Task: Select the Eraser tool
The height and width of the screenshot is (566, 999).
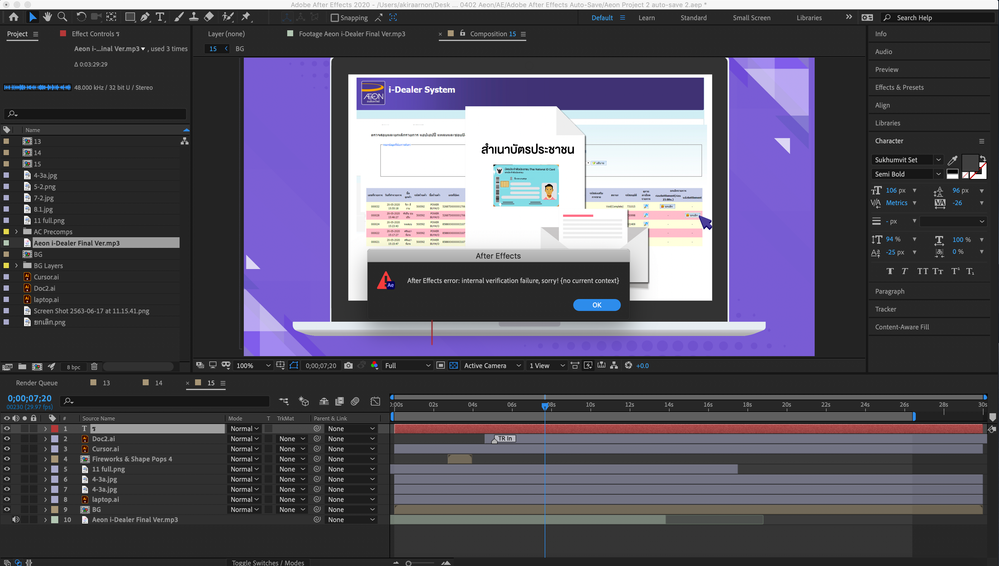Action: pyautogui.click(x=209, y=17)
